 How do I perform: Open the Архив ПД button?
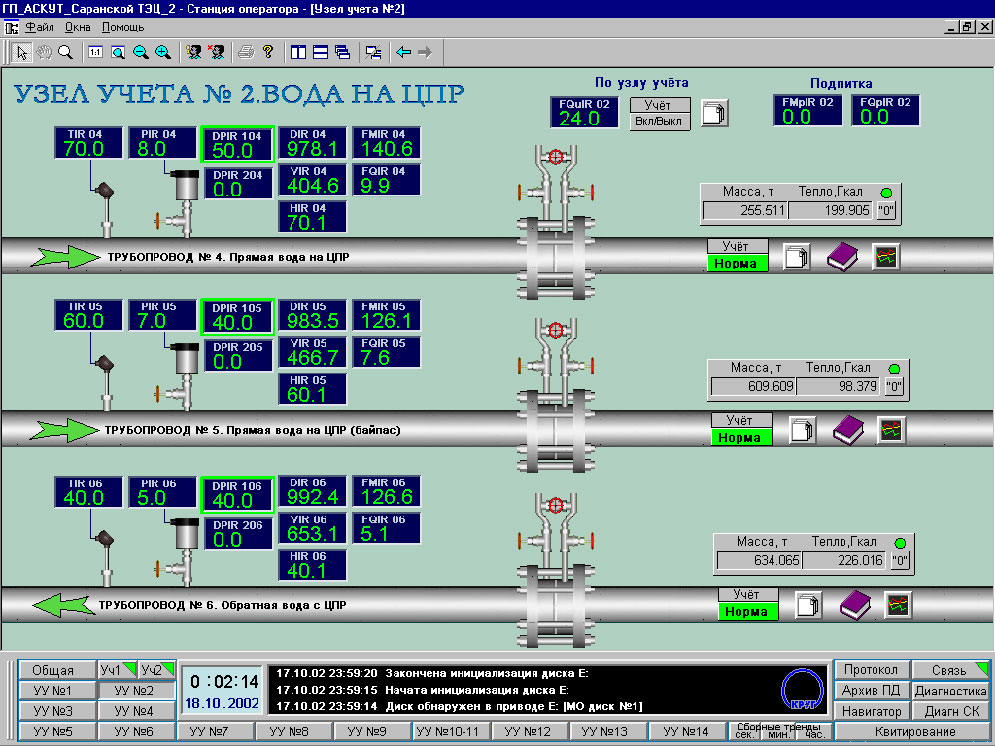point(872,691)
